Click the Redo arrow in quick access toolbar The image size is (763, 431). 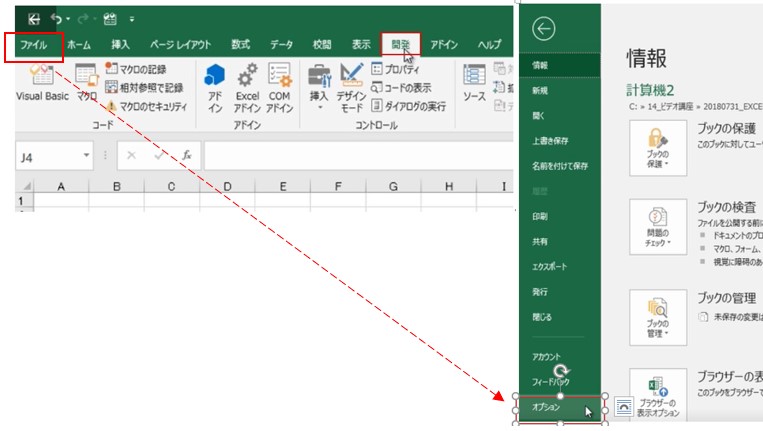[83, 19]
